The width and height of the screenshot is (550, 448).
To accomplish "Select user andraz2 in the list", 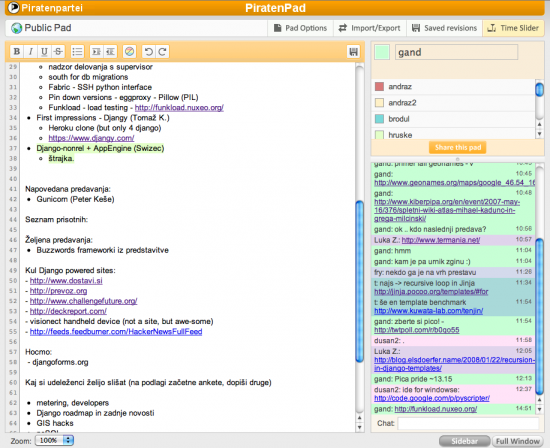I will 453,103.
